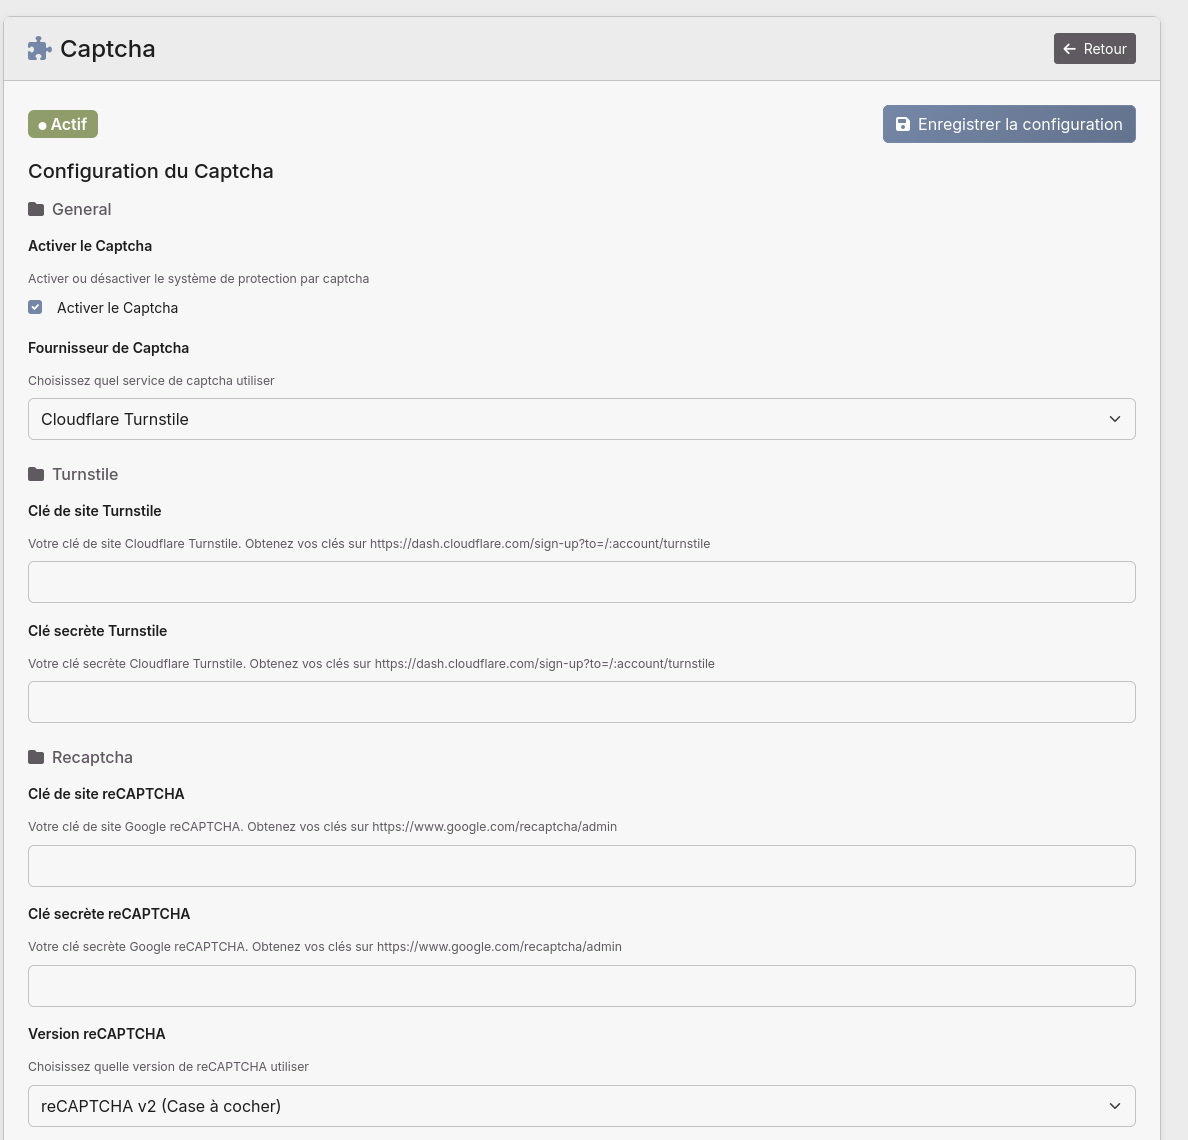
Task: Focus the Clé de site reCAPTCHA field
Action: (581, 866)
